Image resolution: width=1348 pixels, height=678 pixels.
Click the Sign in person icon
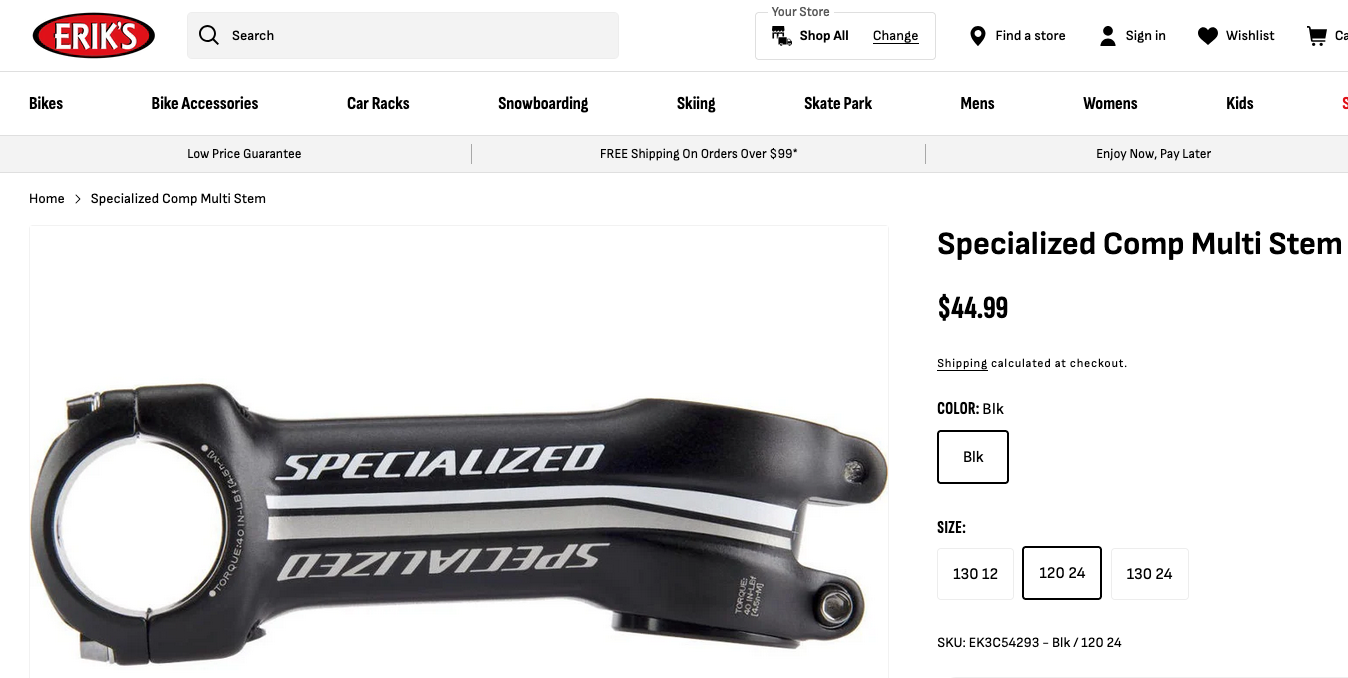[x=1107, y=36]
